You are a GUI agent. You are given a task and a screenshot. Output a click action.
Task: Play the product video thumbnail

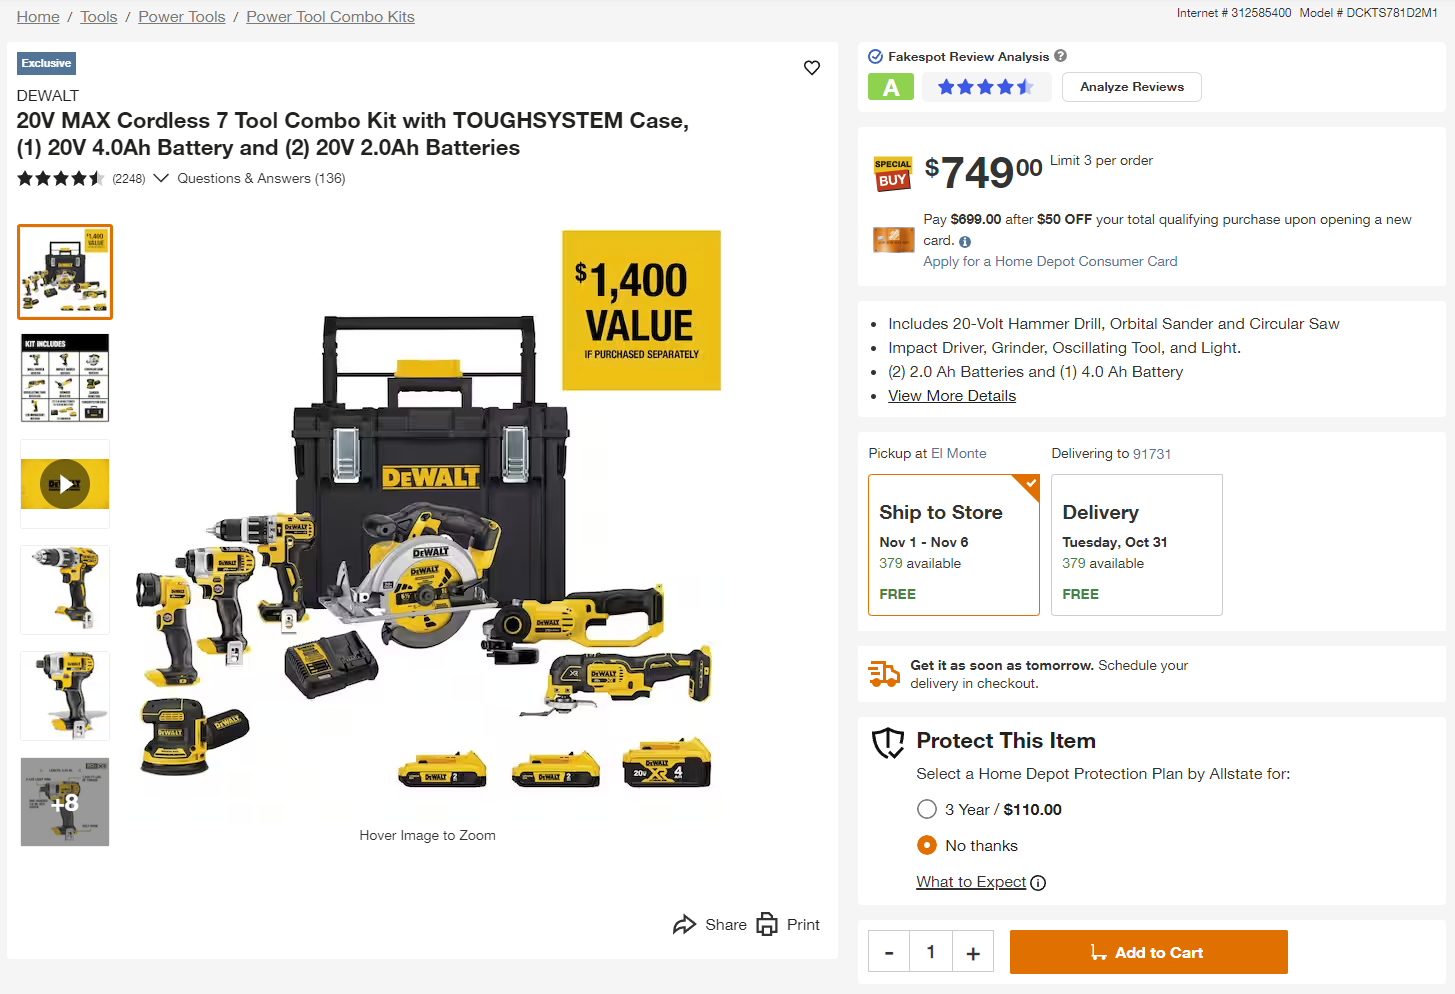click(x=65, y=484)
